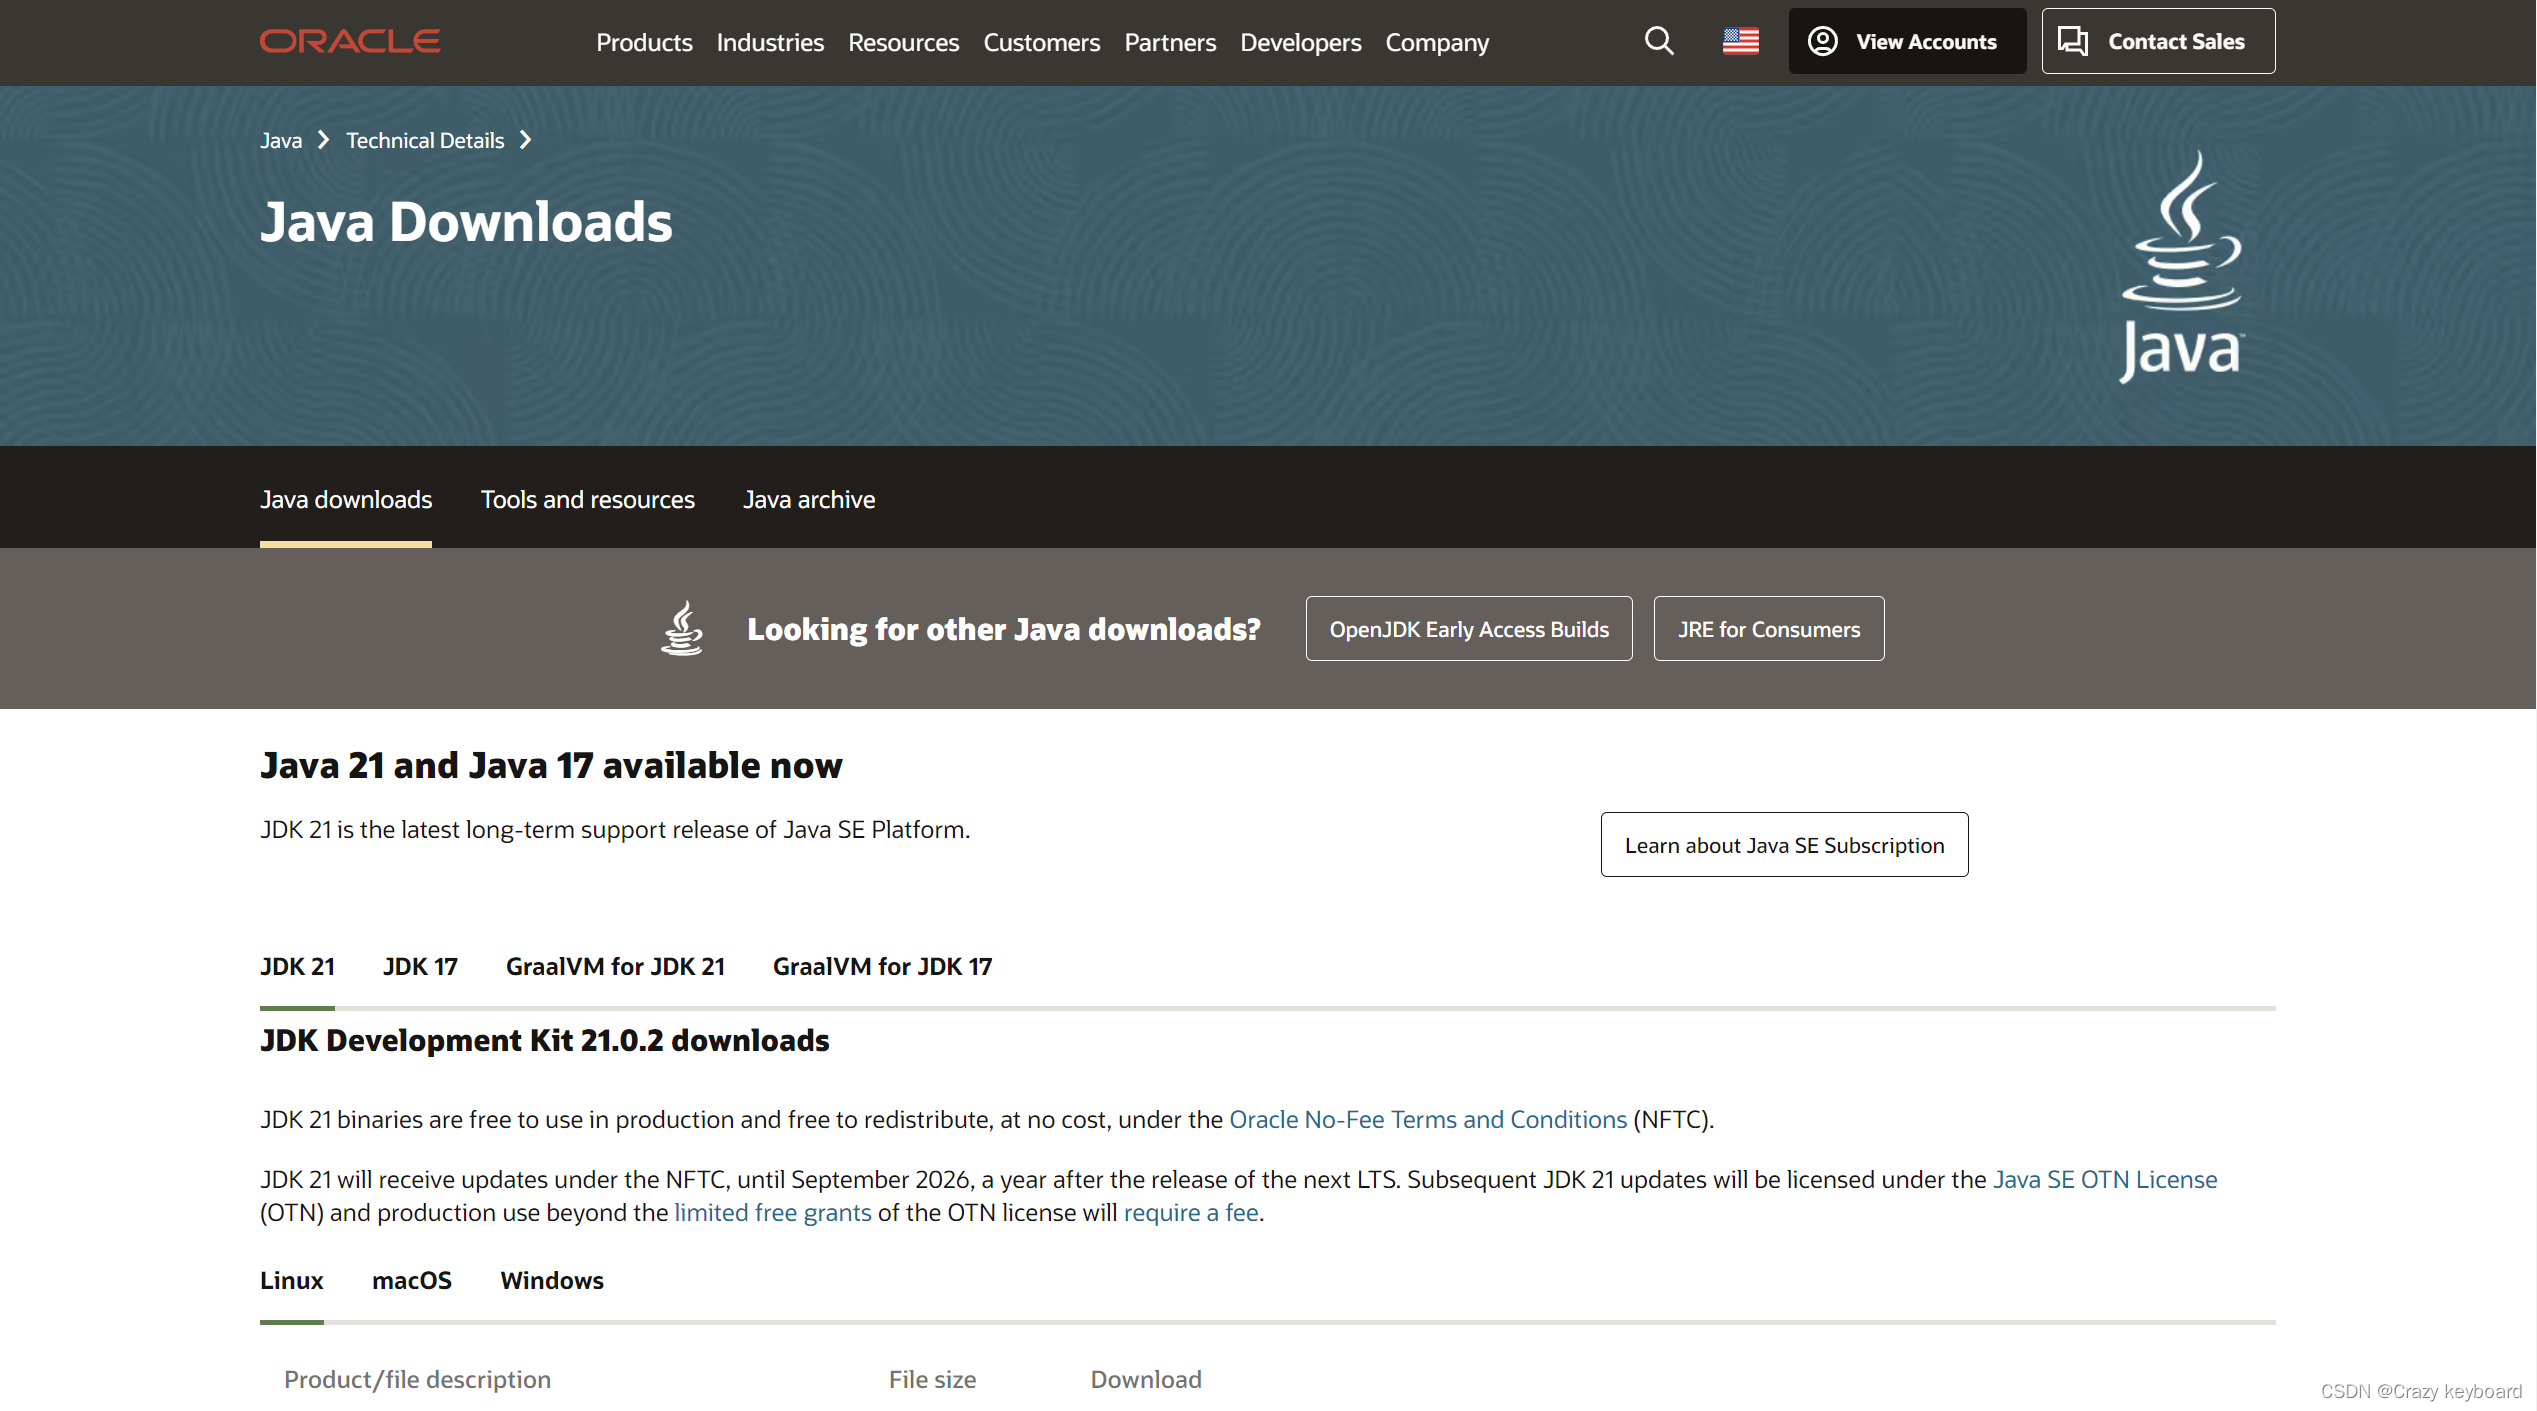Click the JRE for Consumers button
The width and height of the screenshot is (2537, 1411).
coord(1769,628)
